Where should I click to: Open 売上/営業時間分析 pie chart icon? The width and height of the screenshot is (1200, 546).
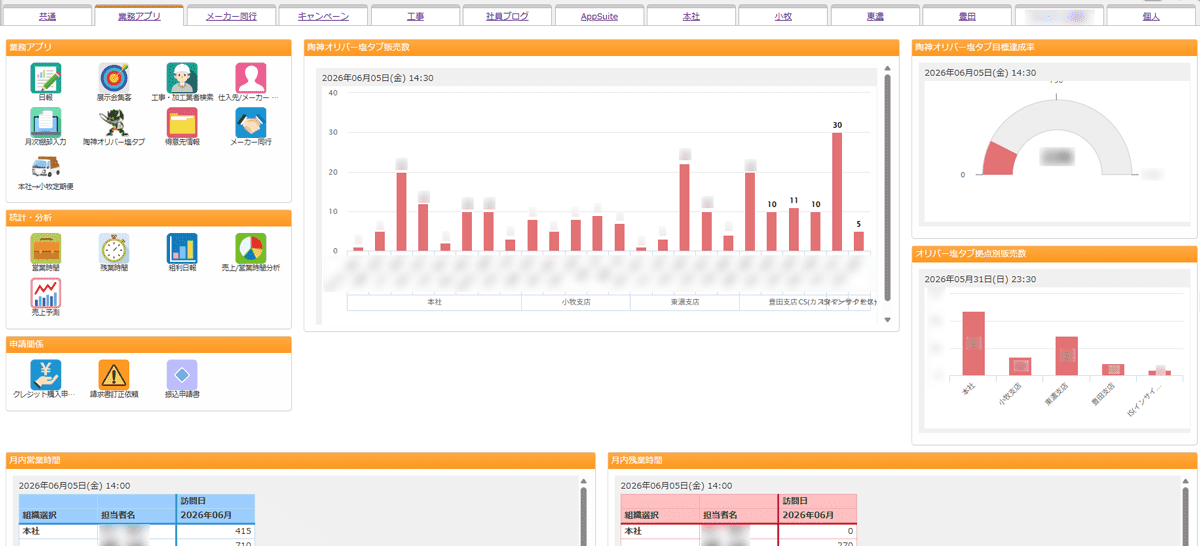point(251,248)
